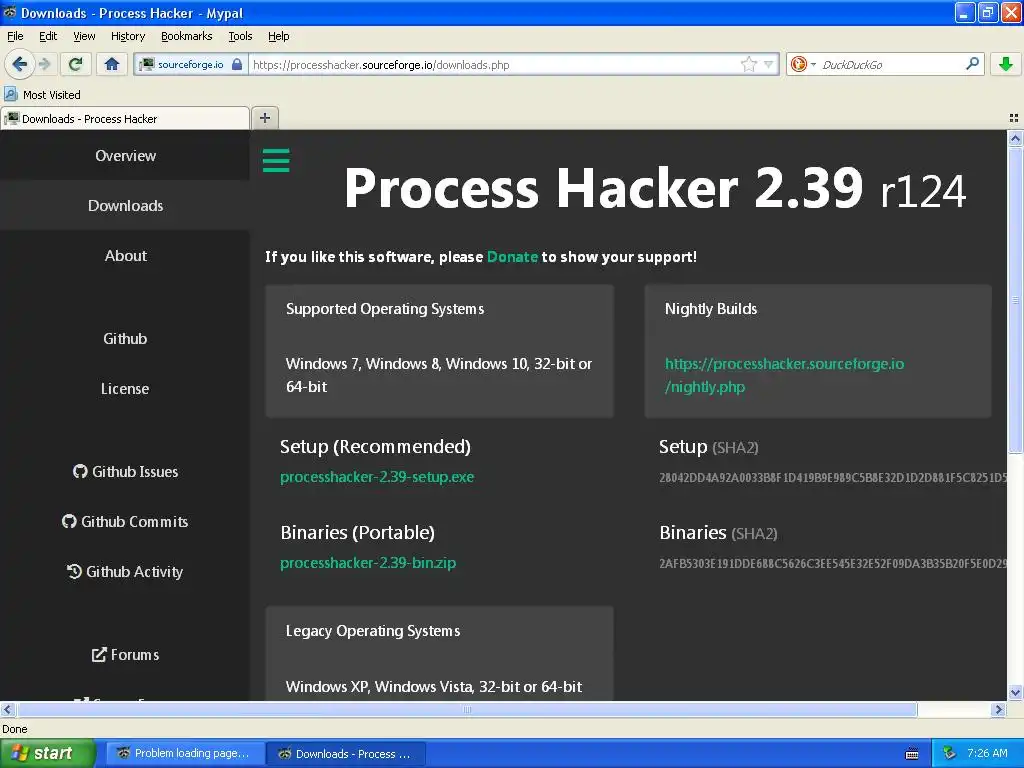The image size is (1024, 768).
Task: Click into the DuckDuckGo search box
Action: tap(891, 65)
